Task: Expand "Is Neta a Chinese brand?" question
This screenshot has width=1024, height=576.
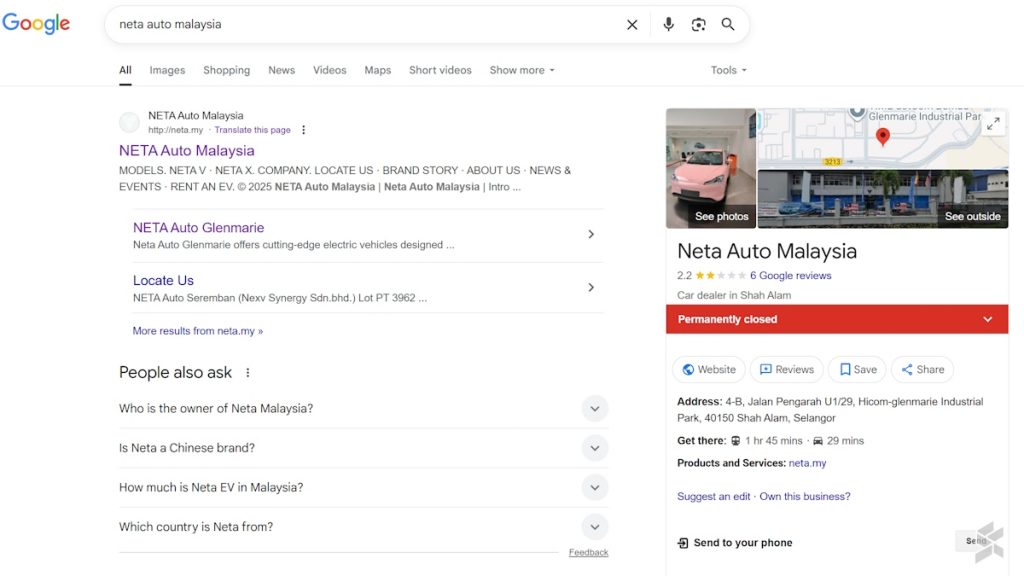Action: click(594, 448)
